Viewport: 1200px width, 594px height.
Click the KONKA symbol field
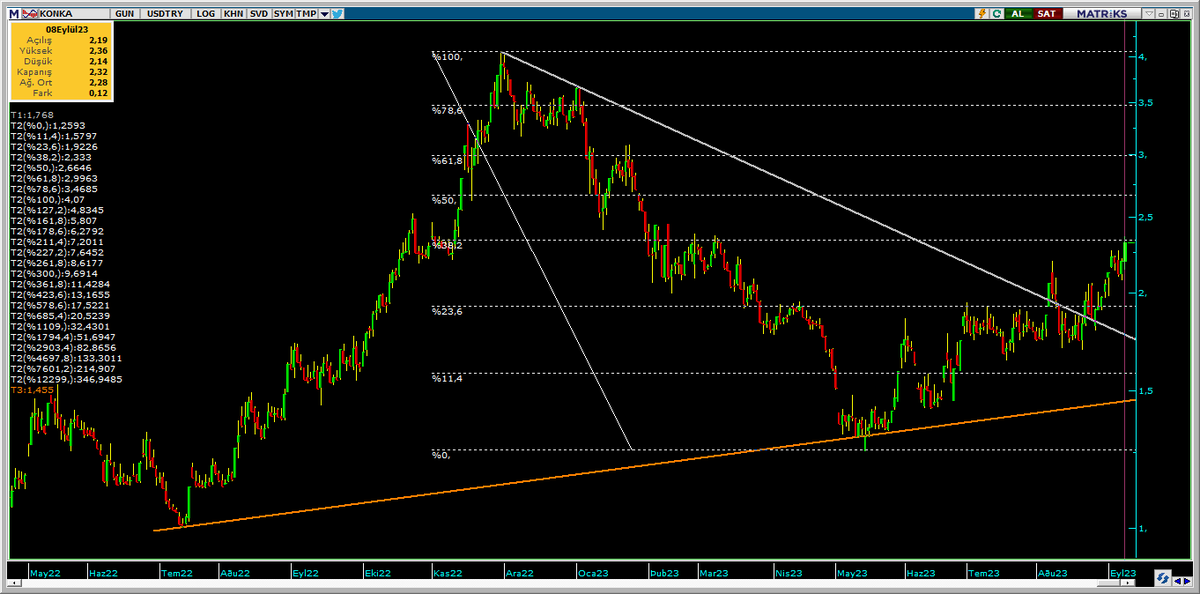point(75,14)
